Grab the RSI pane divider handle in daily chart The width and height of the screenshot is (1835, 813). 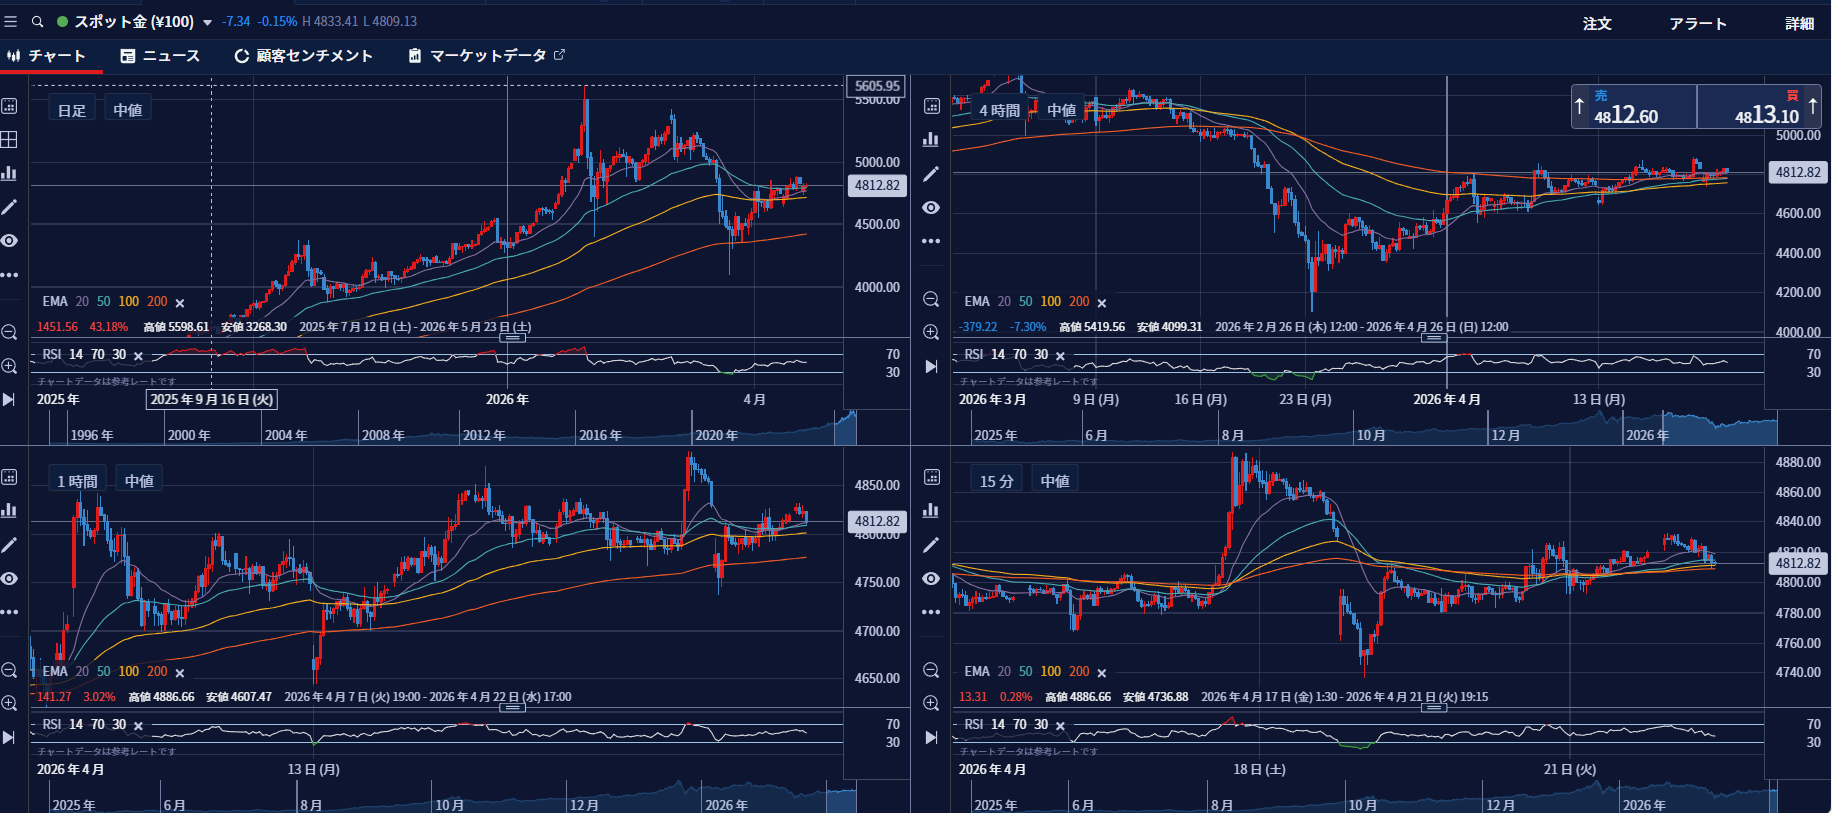513,338
